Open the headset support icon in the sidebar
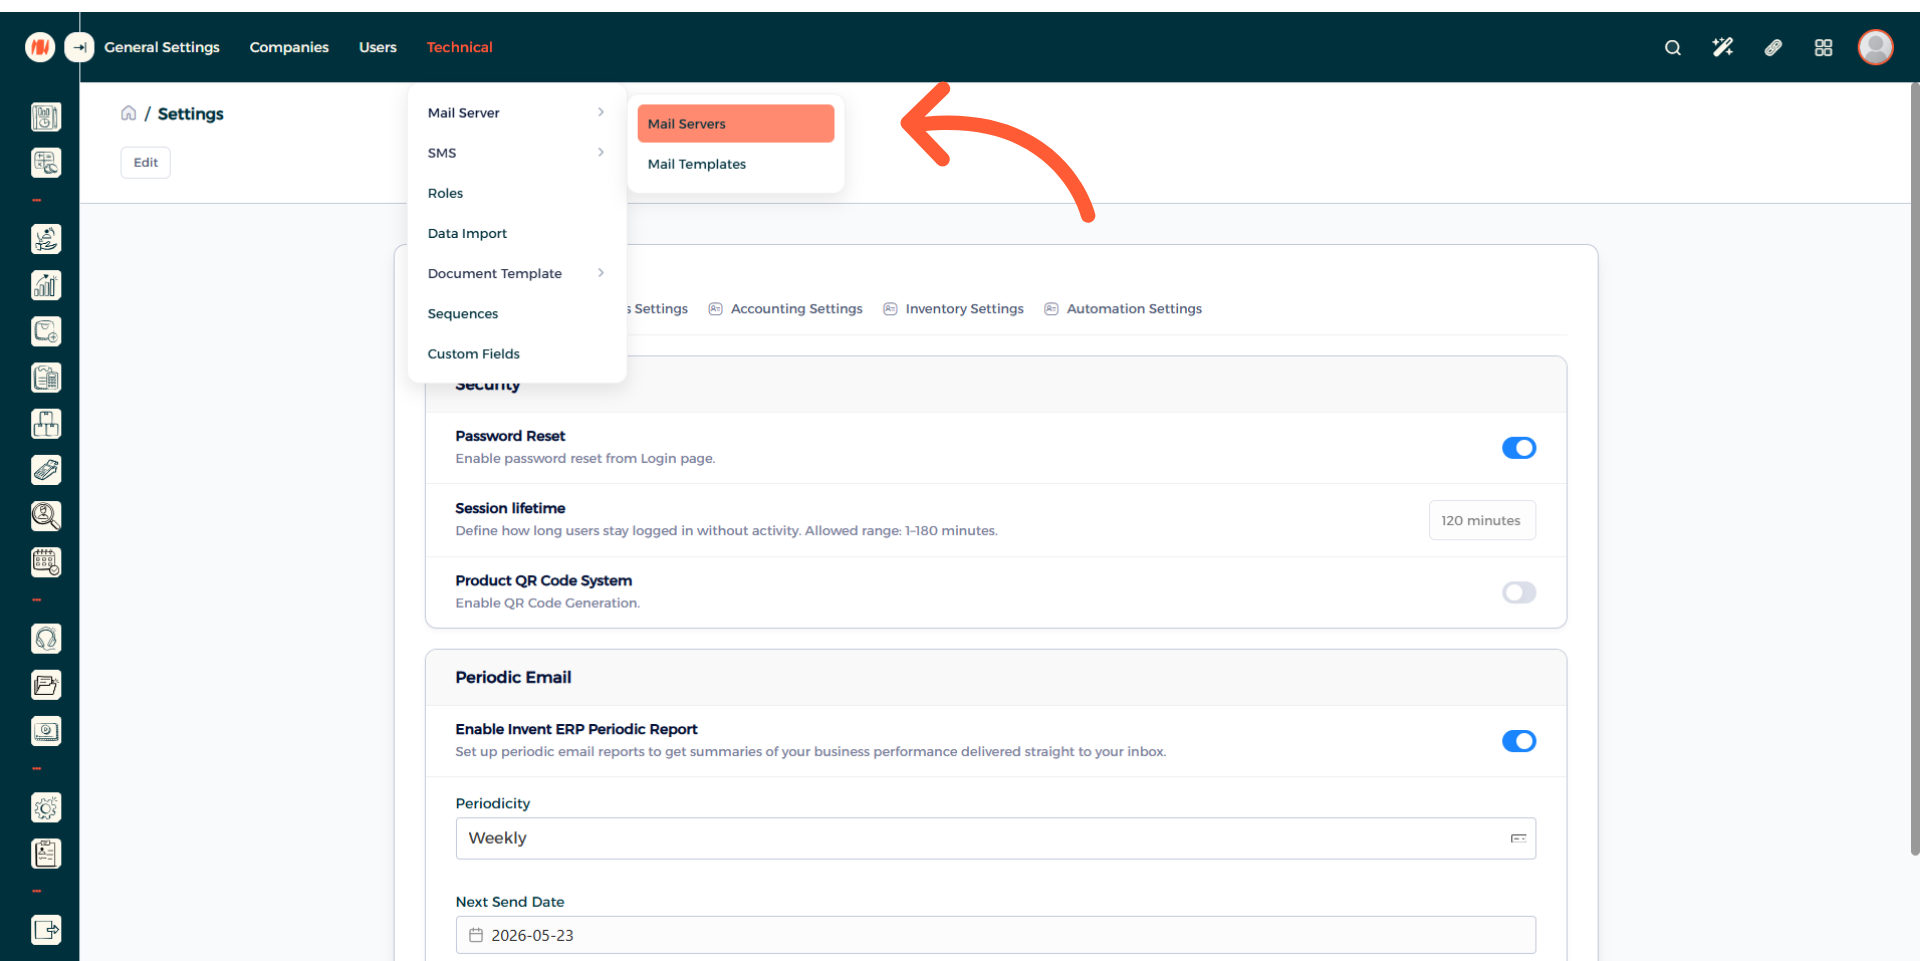 coord(46,639)
